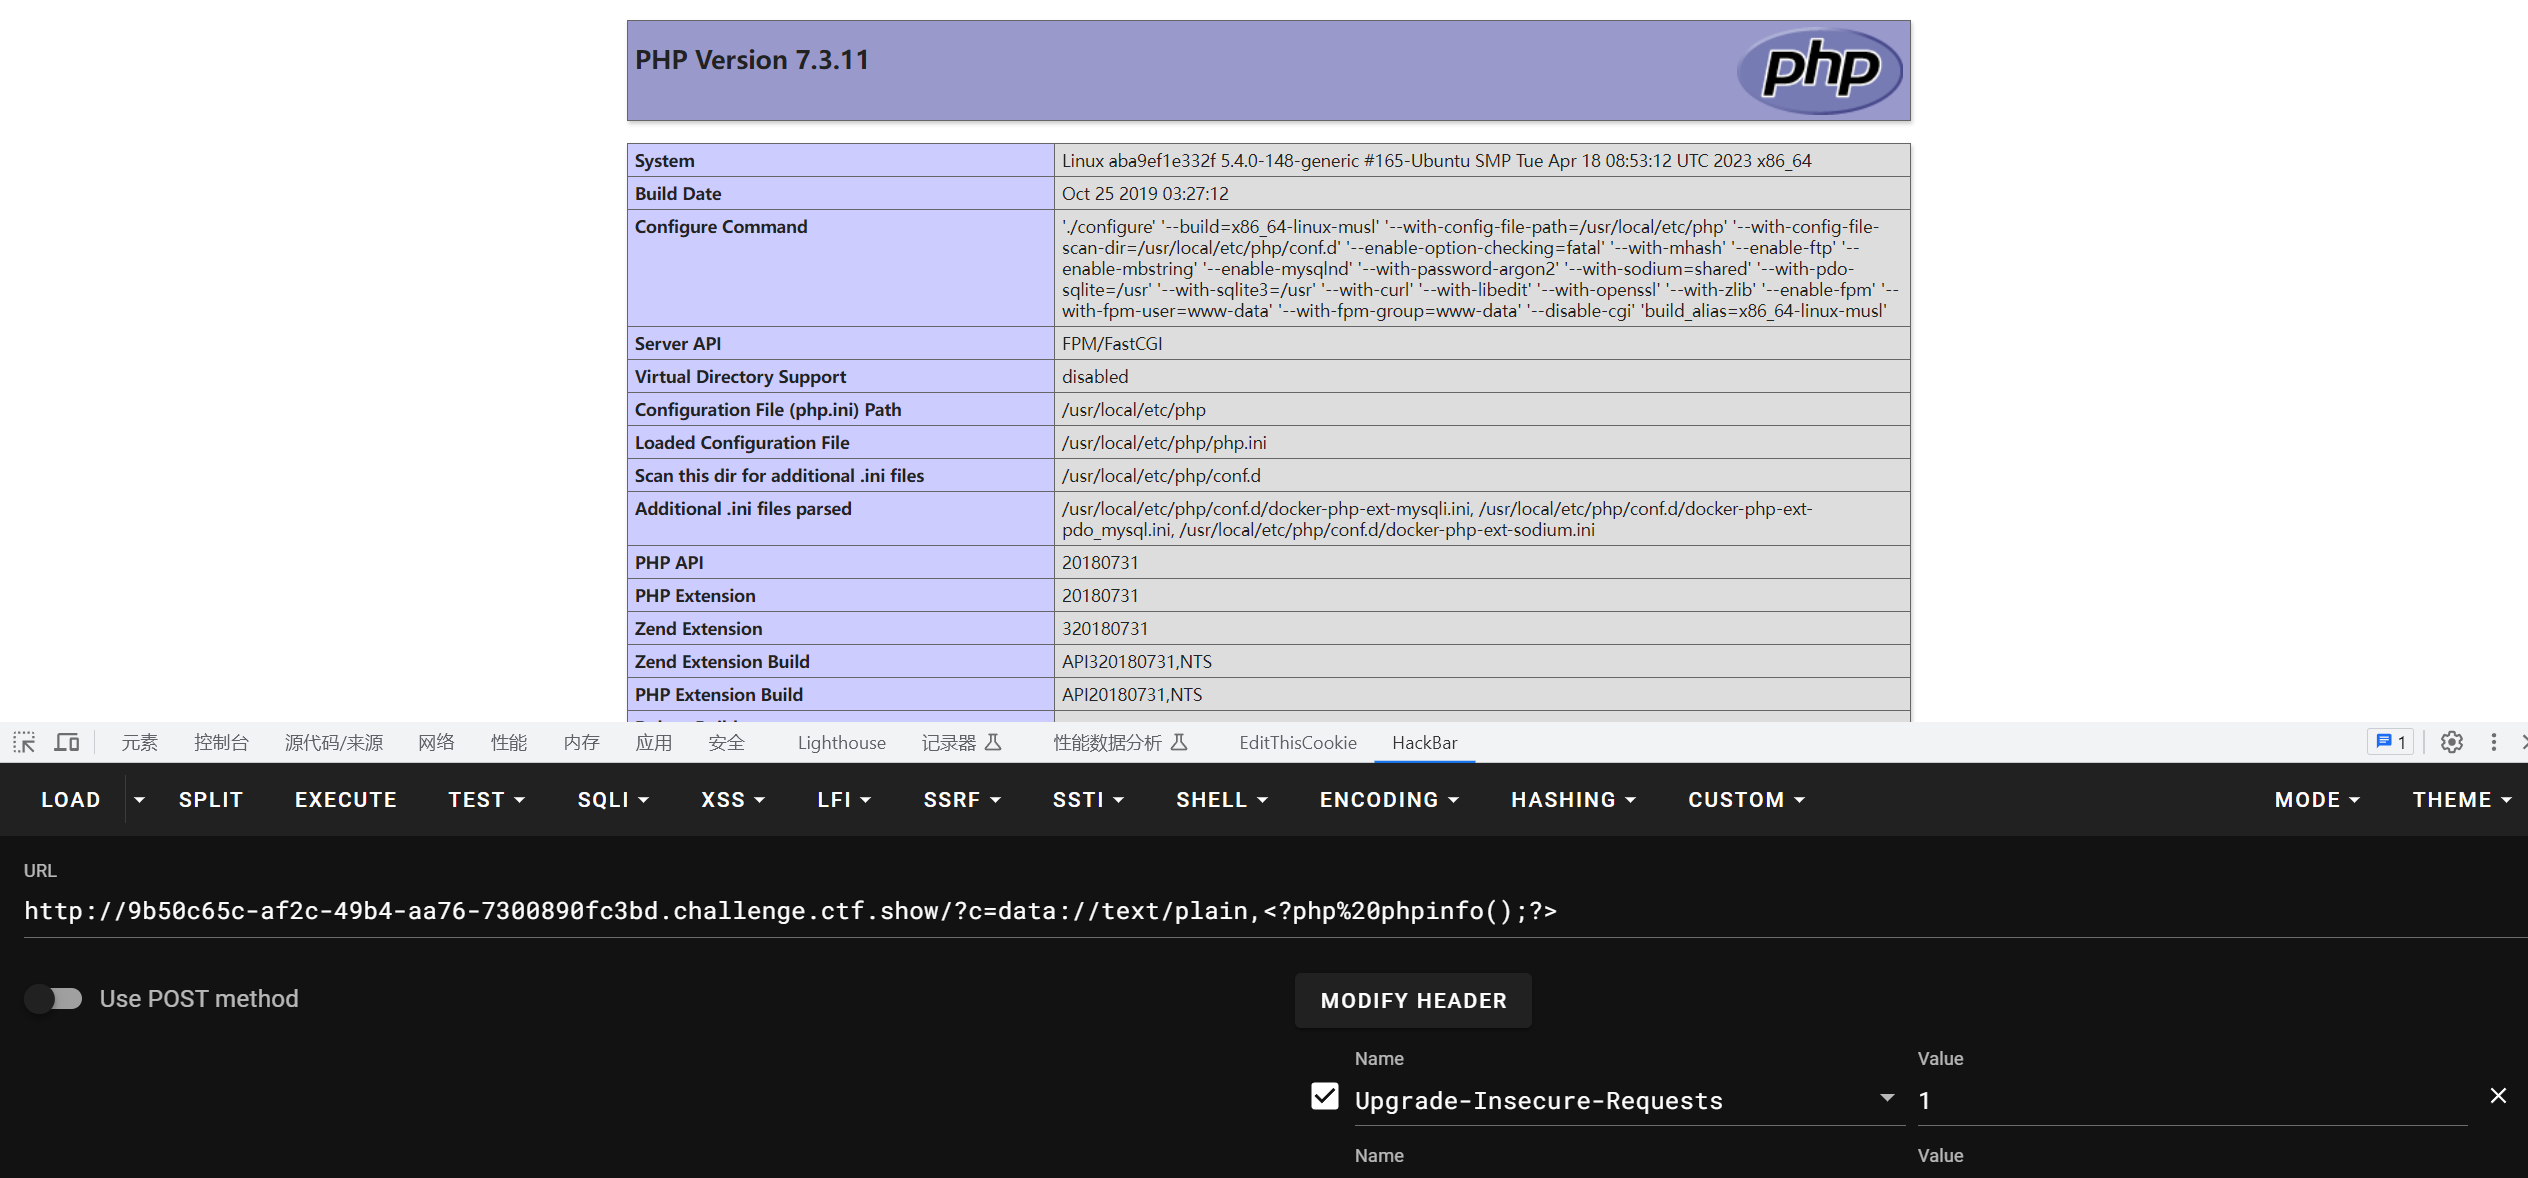Open DevTools settings gear icon
This screenshot has width=2528, height=1178.
pyautogui.click(x=2451, y=742)
